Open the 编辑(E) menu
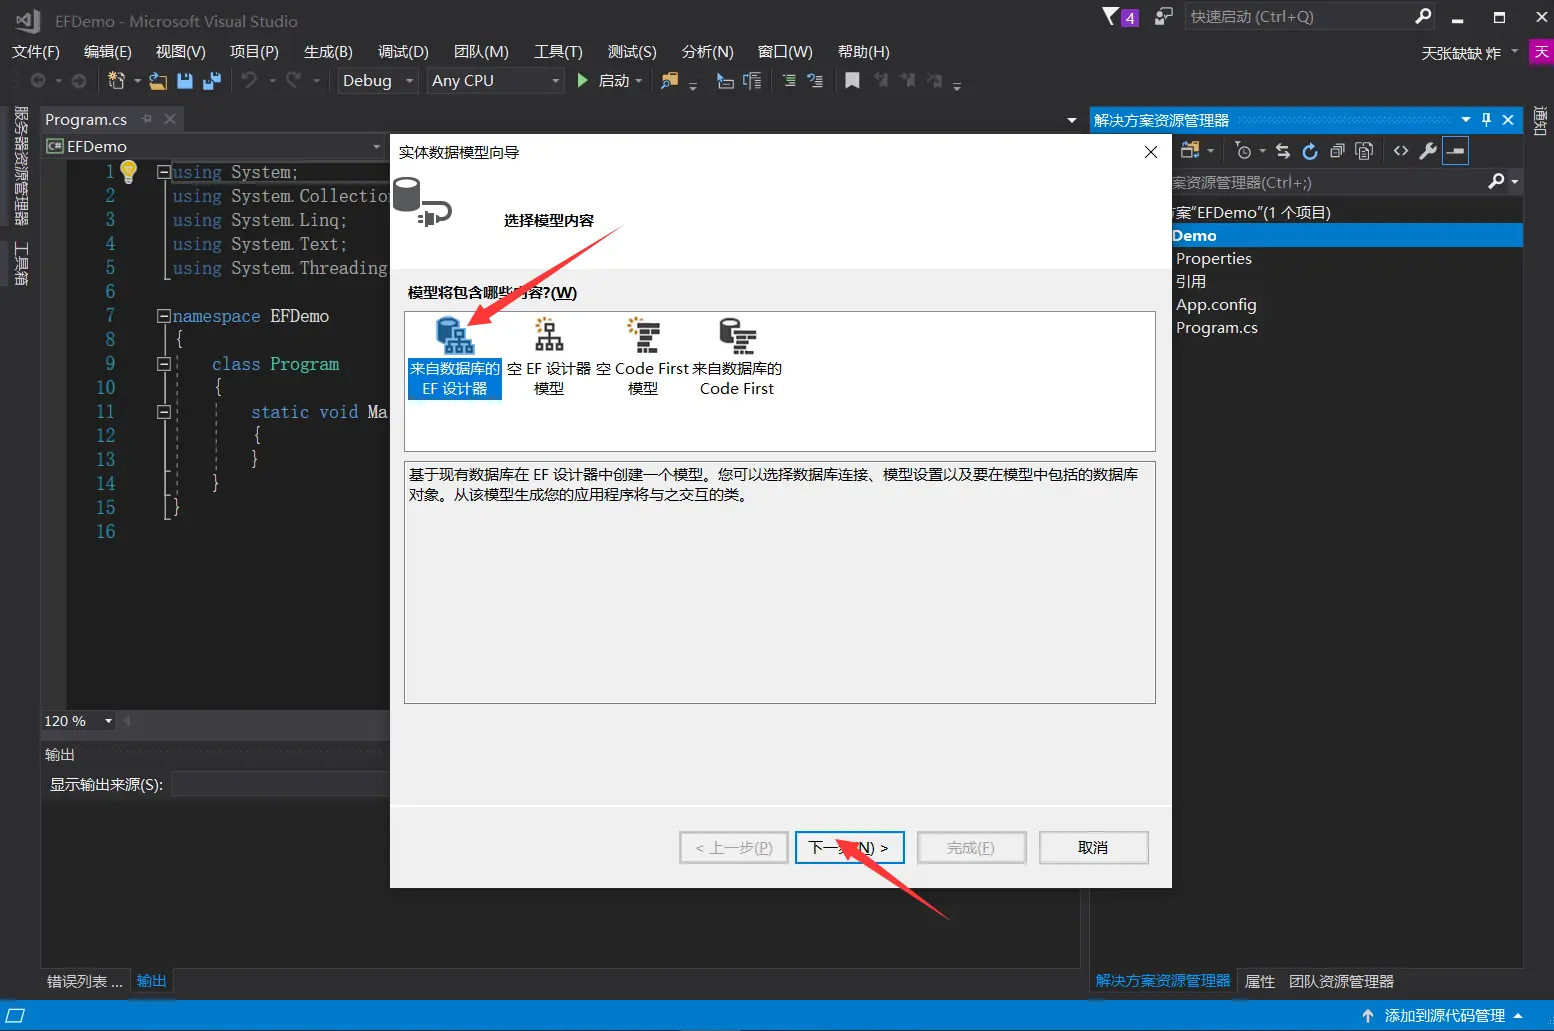This screenshot has height=1031, width=1554. (x=108, y=52)
